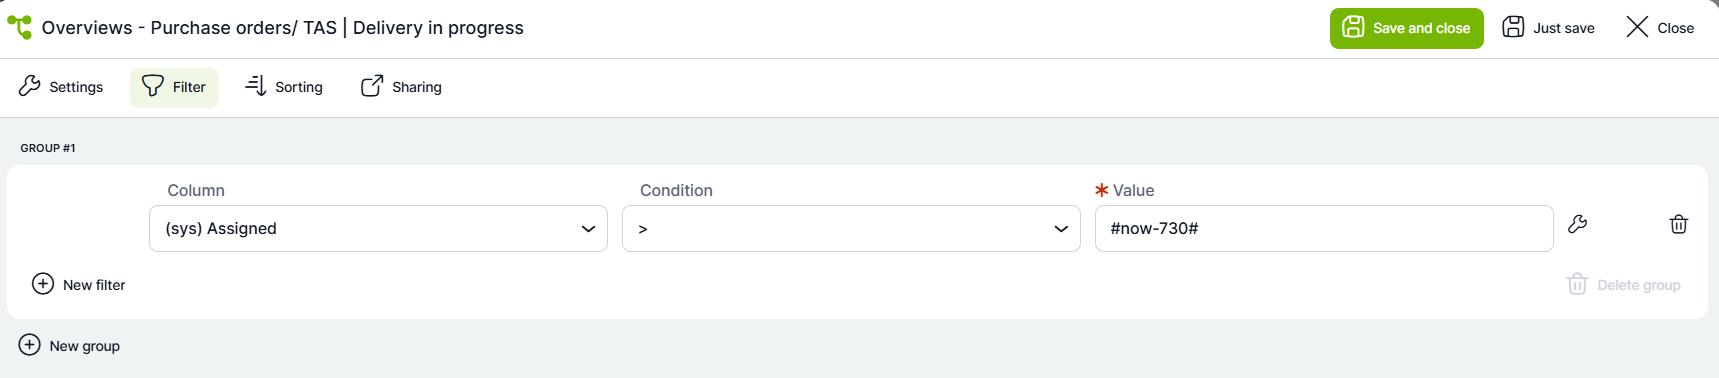Click the Just save button
Viewport: 1719px width, 378px height.
click(x=1549, y=28)
